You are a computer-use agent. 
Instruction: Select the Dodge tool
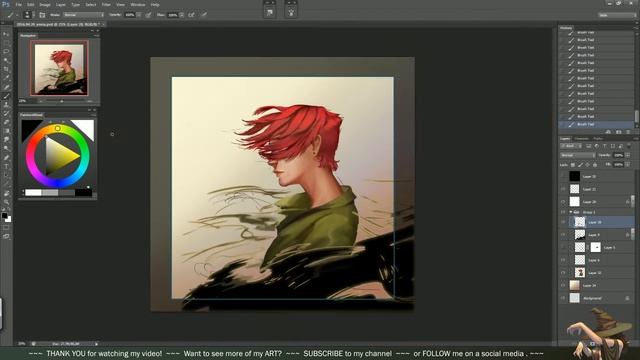(6, 149)
